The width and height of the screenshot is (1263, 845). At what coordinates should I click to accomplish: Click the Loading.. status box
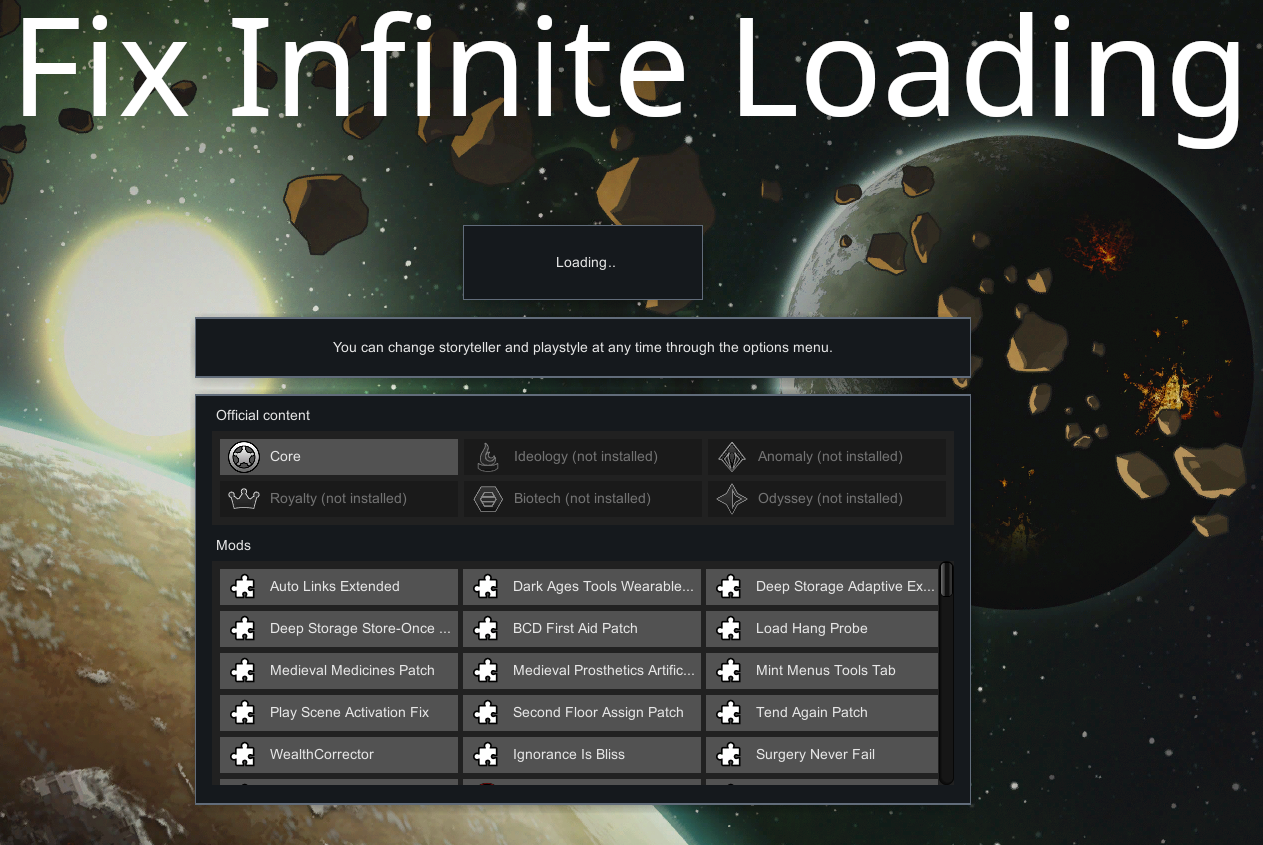click(x=583, y=262)
